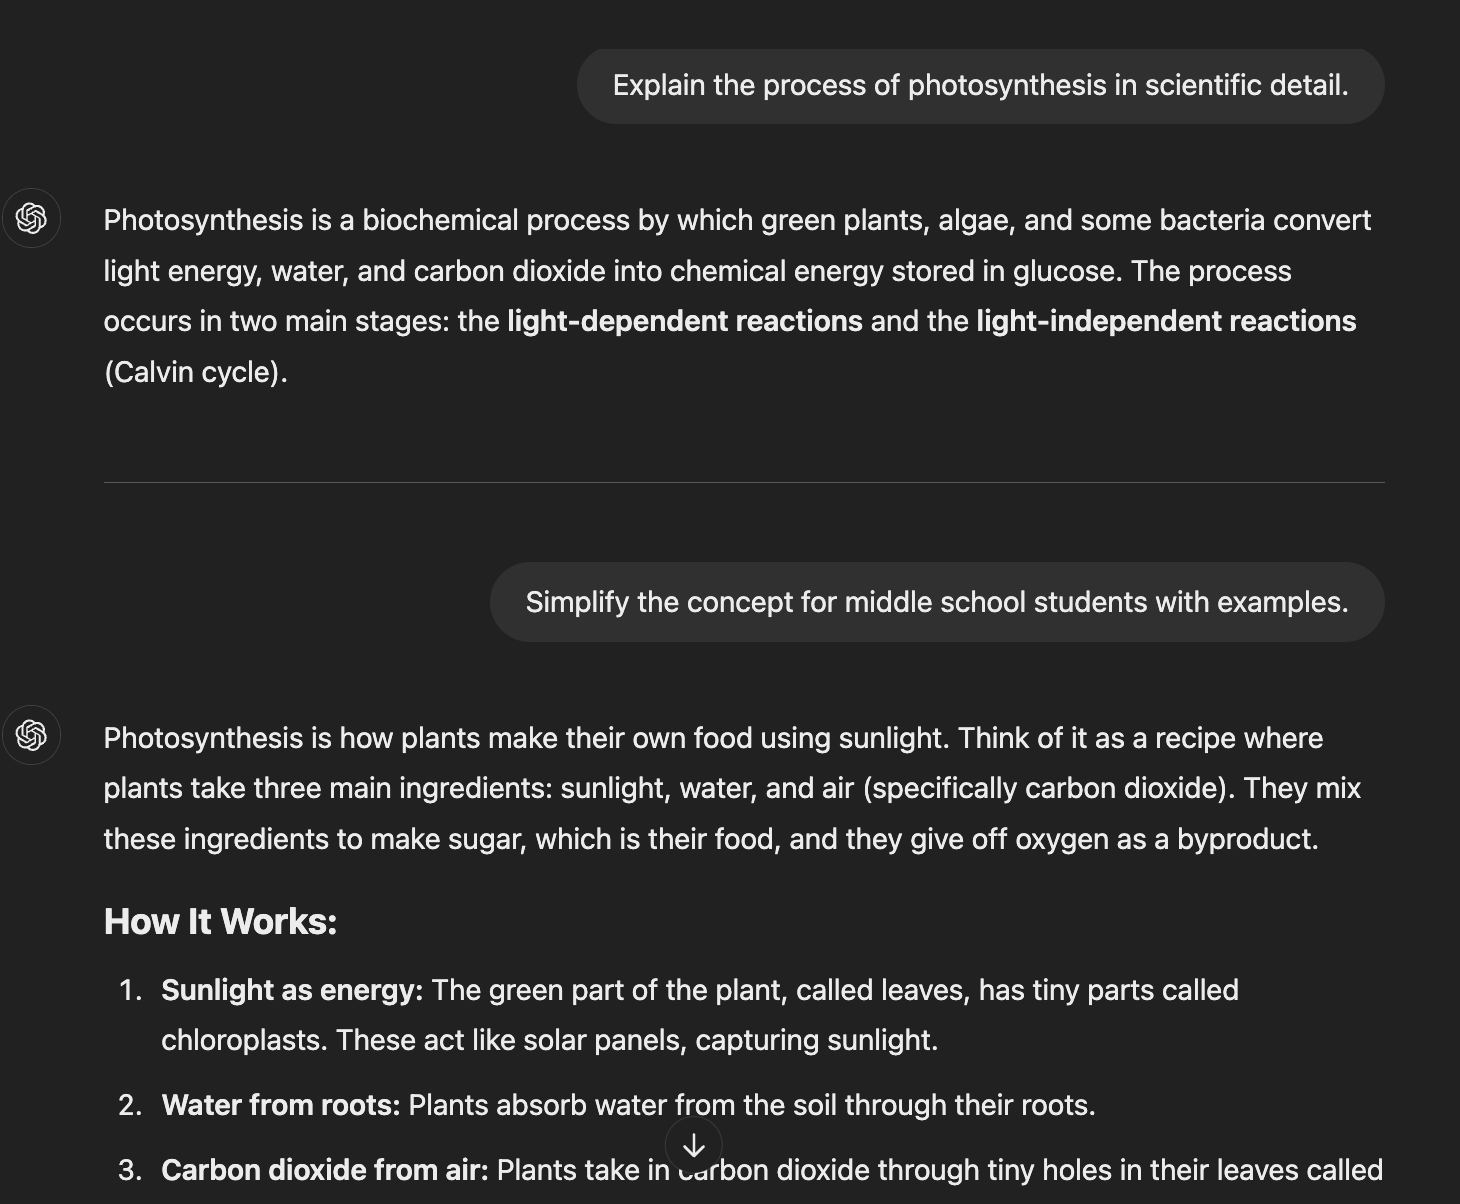Click list number 3 marker
1460x1204 pixels.
130,1170
